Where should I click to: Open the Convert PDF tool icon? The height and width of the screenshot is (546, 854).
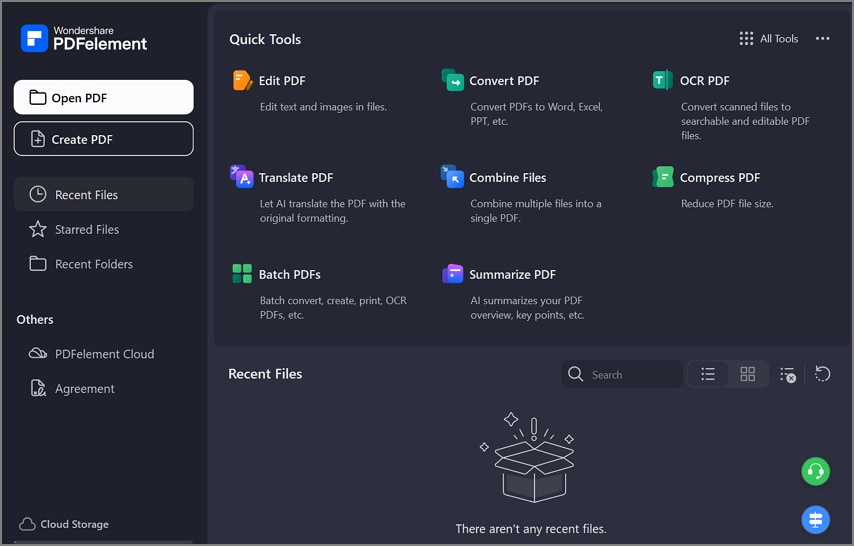(453, 80)
